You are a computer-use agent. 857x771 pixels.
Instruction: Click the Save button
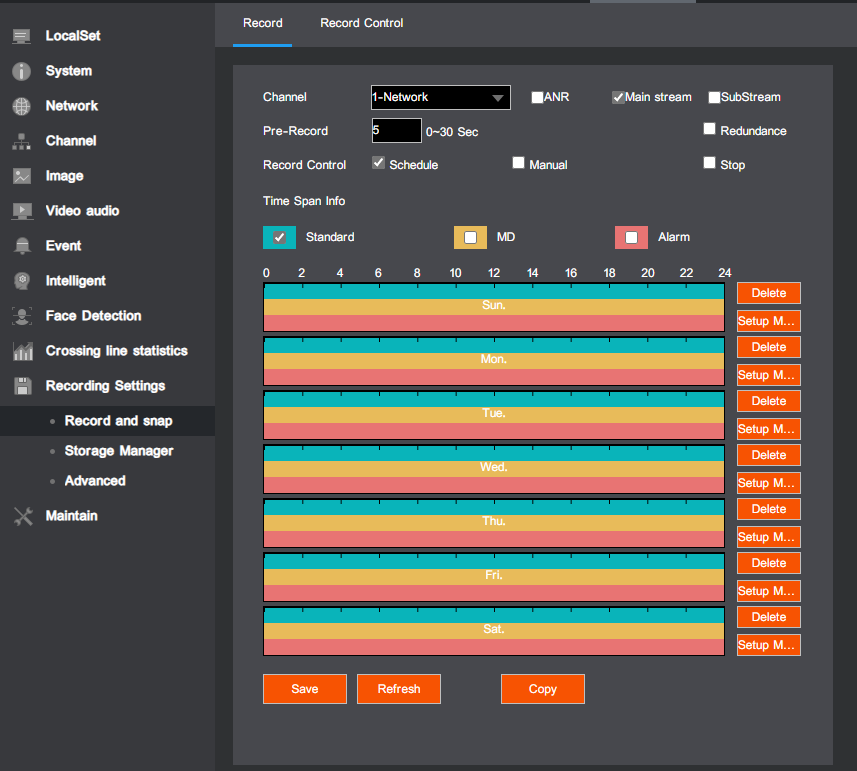304,689
